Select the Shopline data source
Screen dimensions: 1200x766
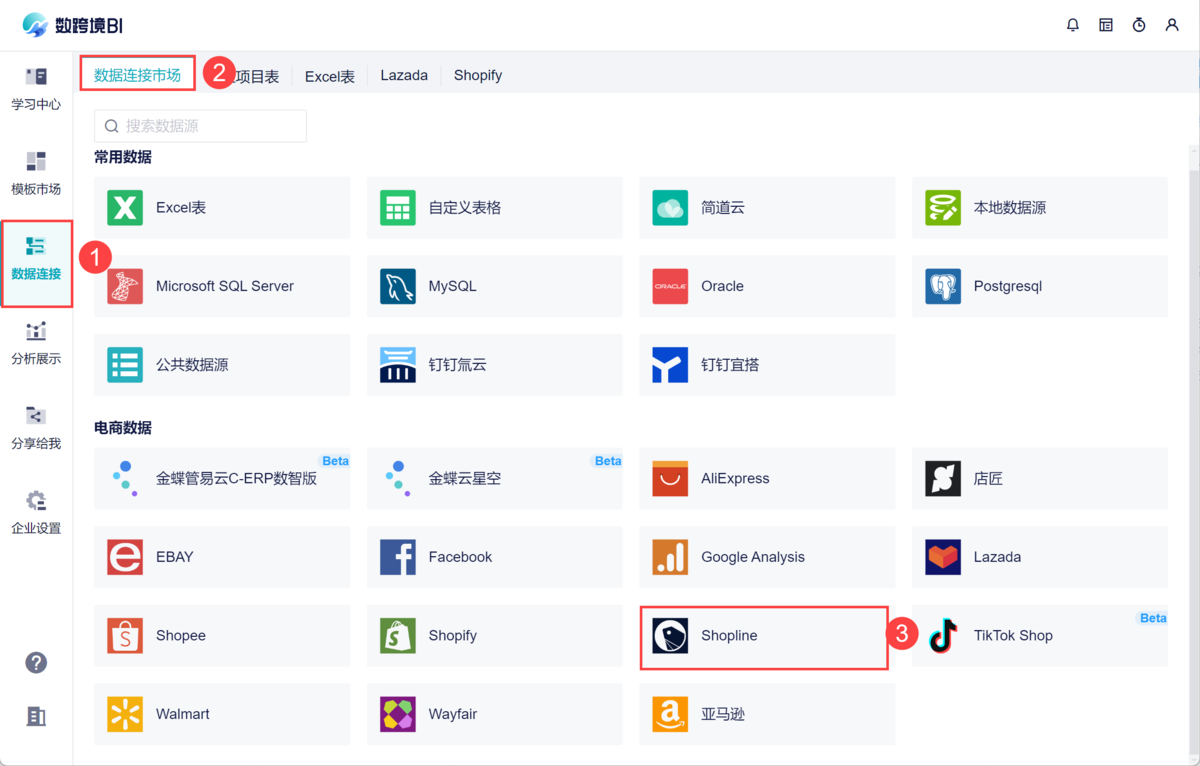[x=764, y=636]
